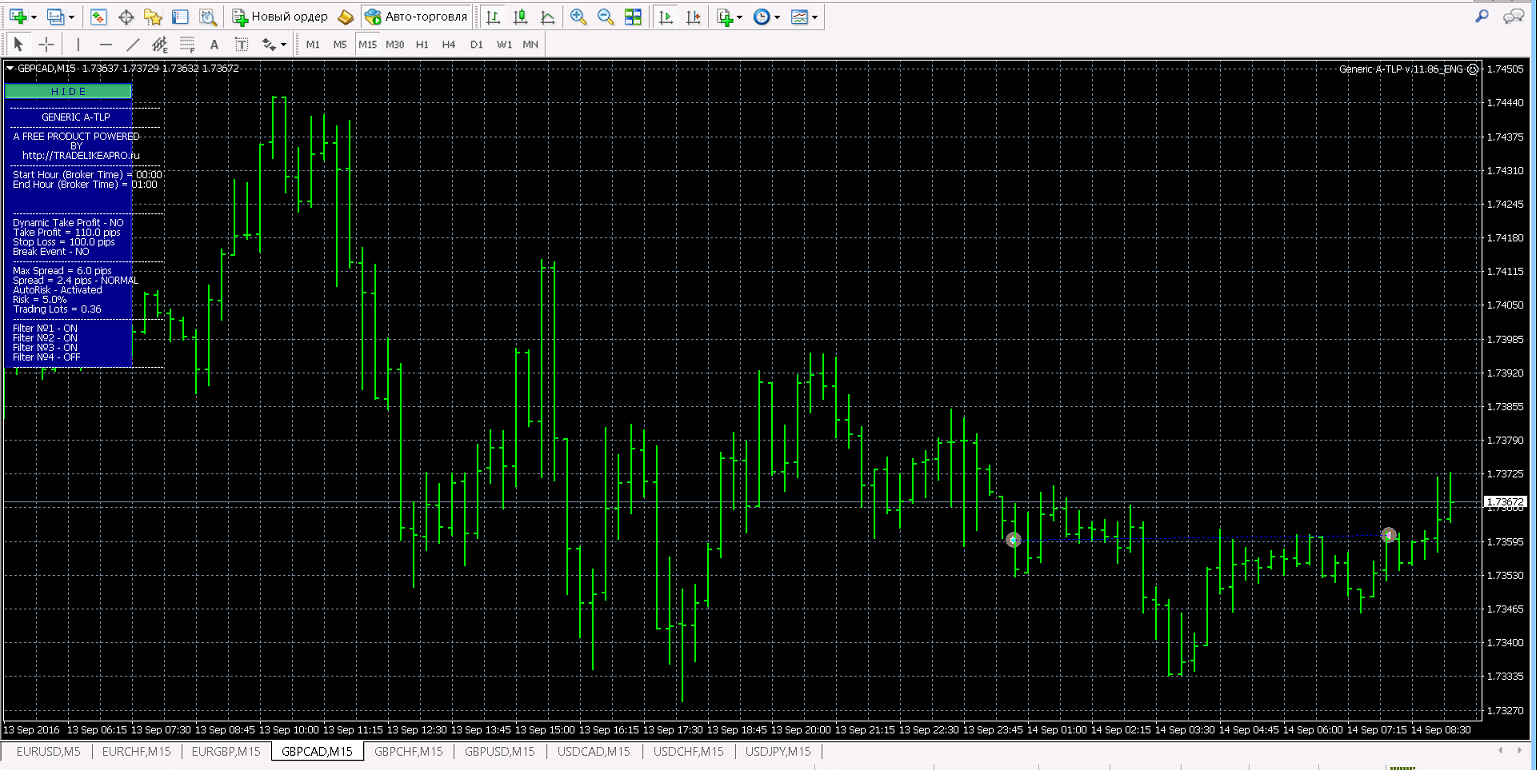Open search with the magnifier icon
The width and height of the screenshot is (1537, 770).
[x=1481, y=16]
